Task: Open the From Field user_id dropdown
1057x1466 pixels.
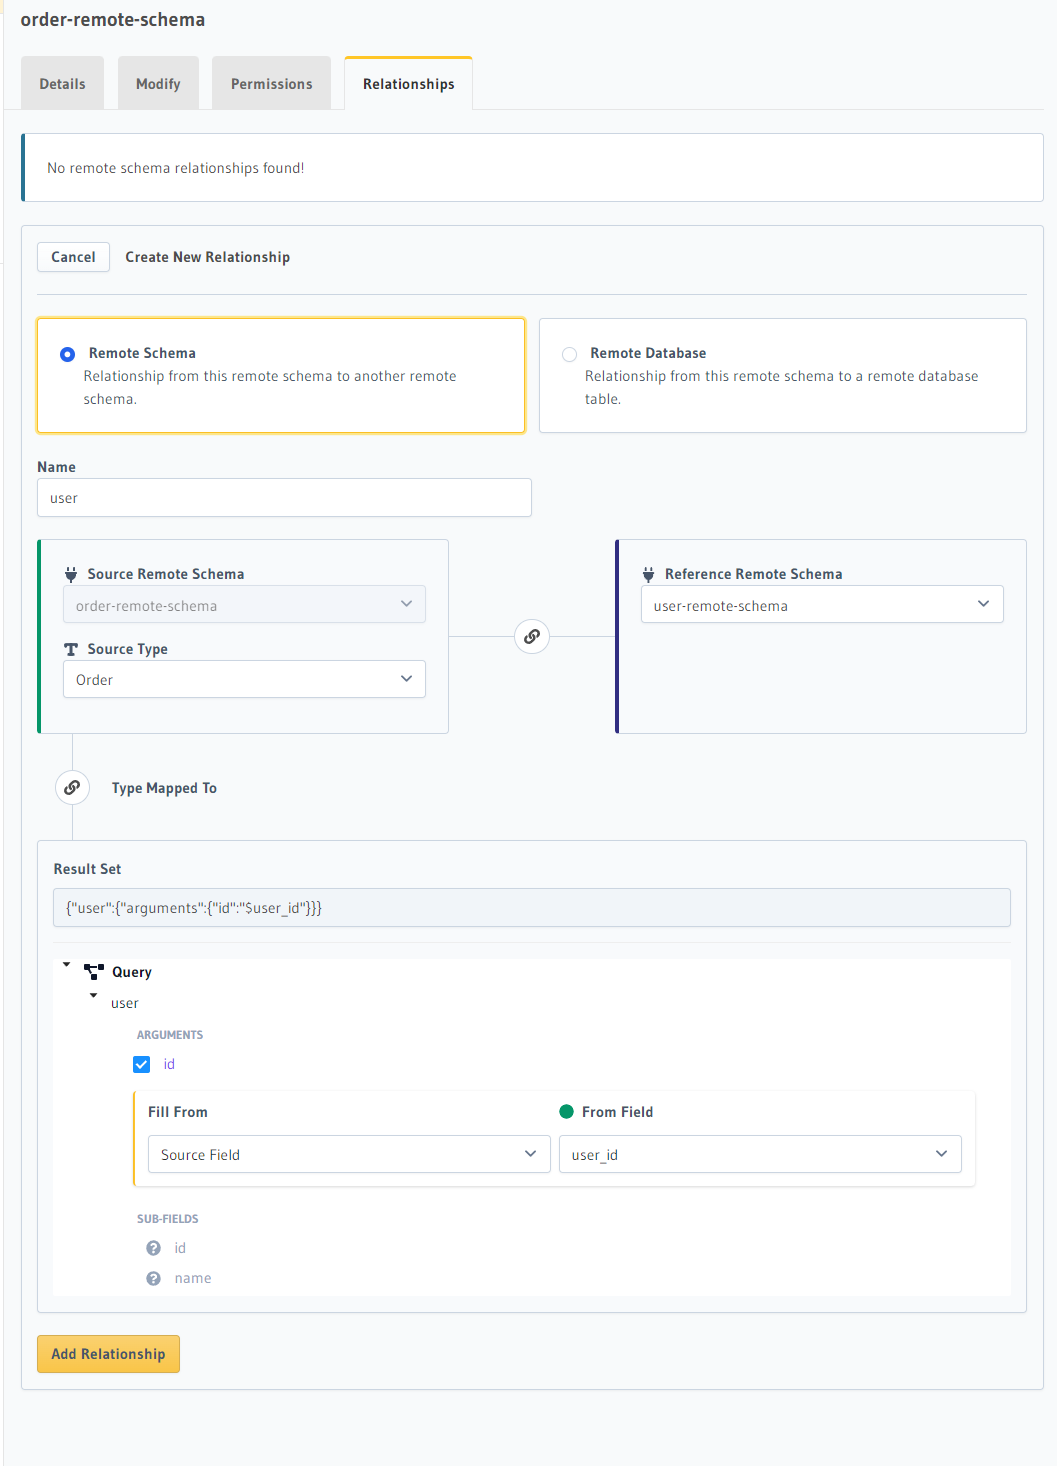Action: tap(759, 1154)
